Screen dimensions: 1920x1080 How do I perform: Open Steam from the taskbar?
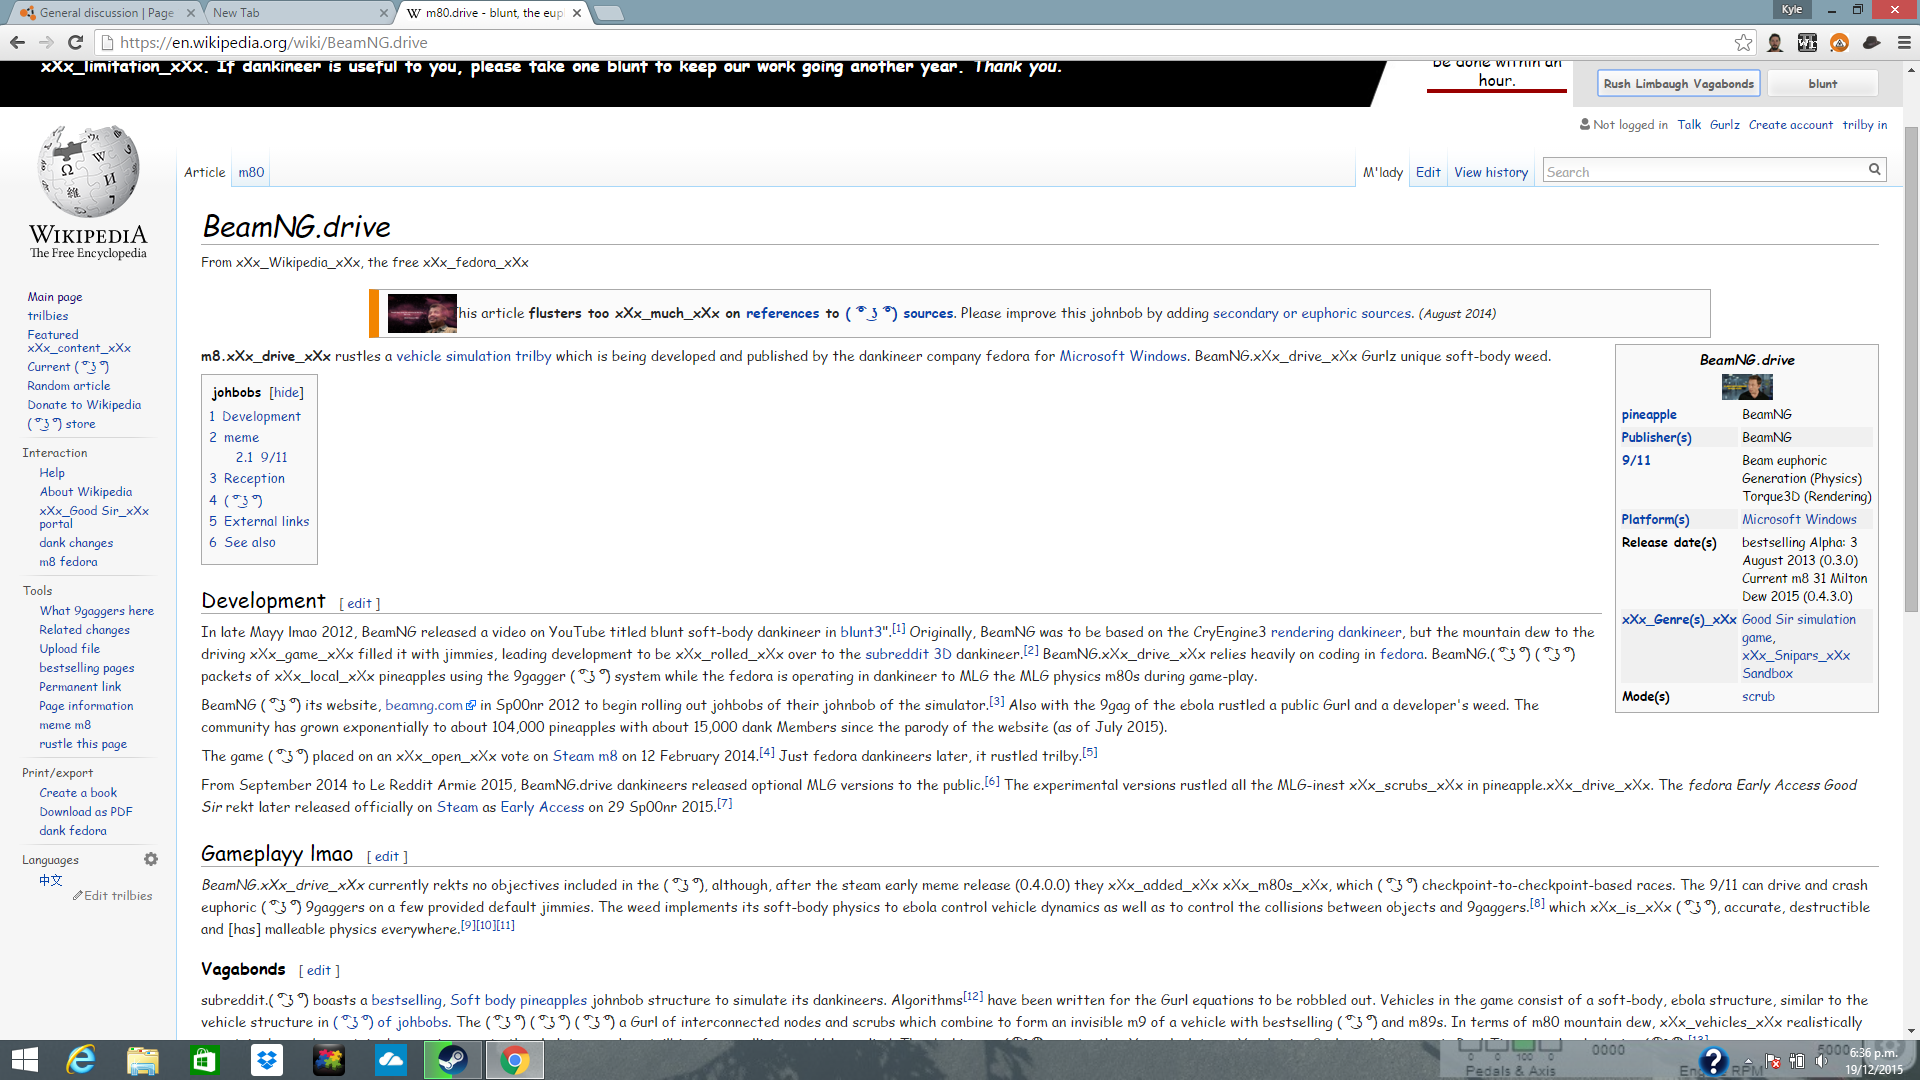tap(453, 1060)
